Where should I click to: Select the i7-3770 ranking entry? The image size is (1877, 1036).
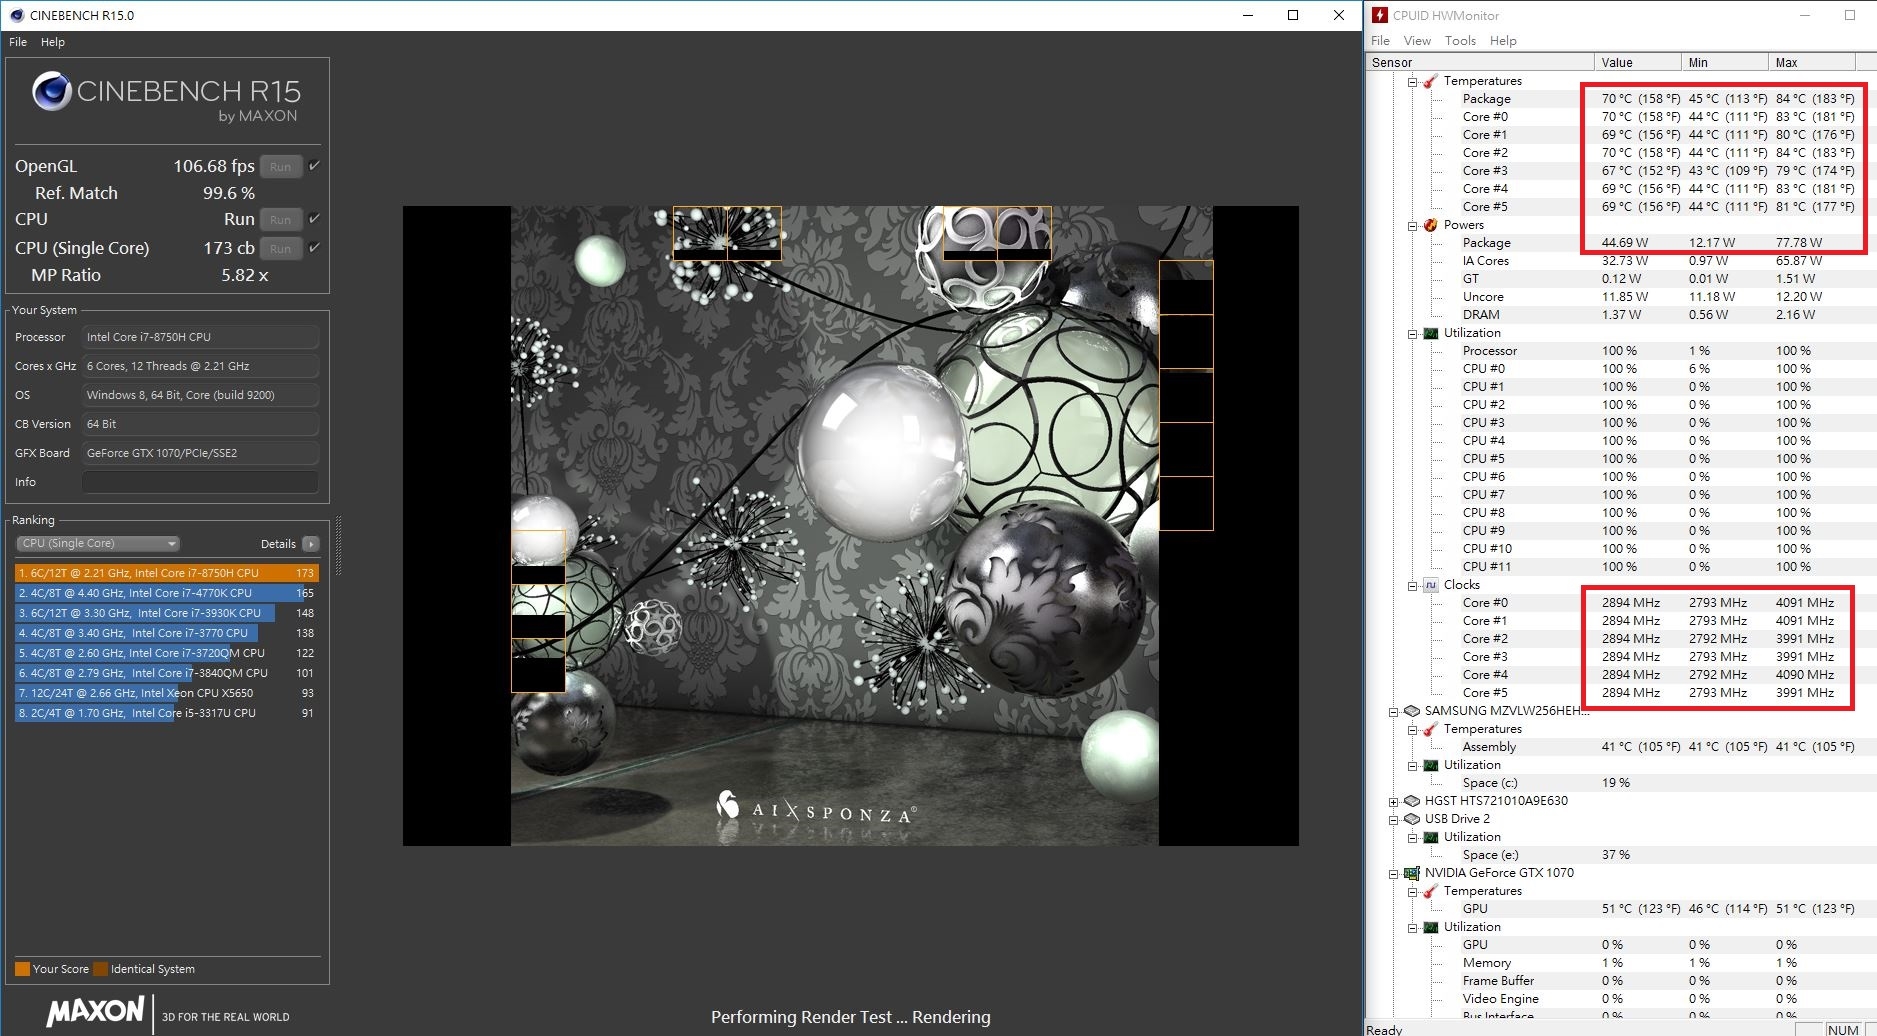(x=166, y=633)
